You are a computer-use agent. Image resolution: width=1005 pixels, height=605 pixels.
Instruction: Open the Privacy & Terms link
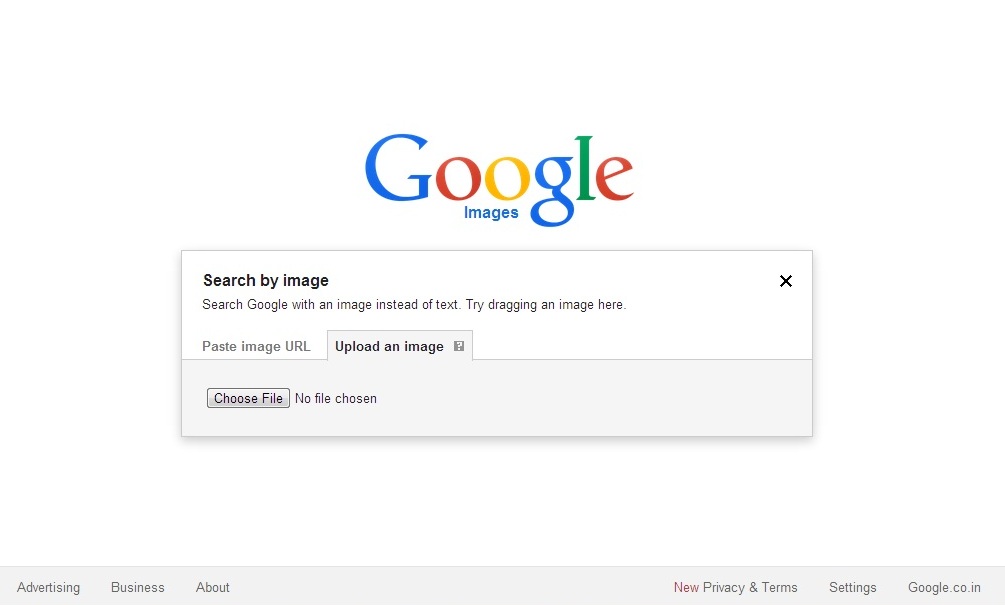(x=751, y=587)
